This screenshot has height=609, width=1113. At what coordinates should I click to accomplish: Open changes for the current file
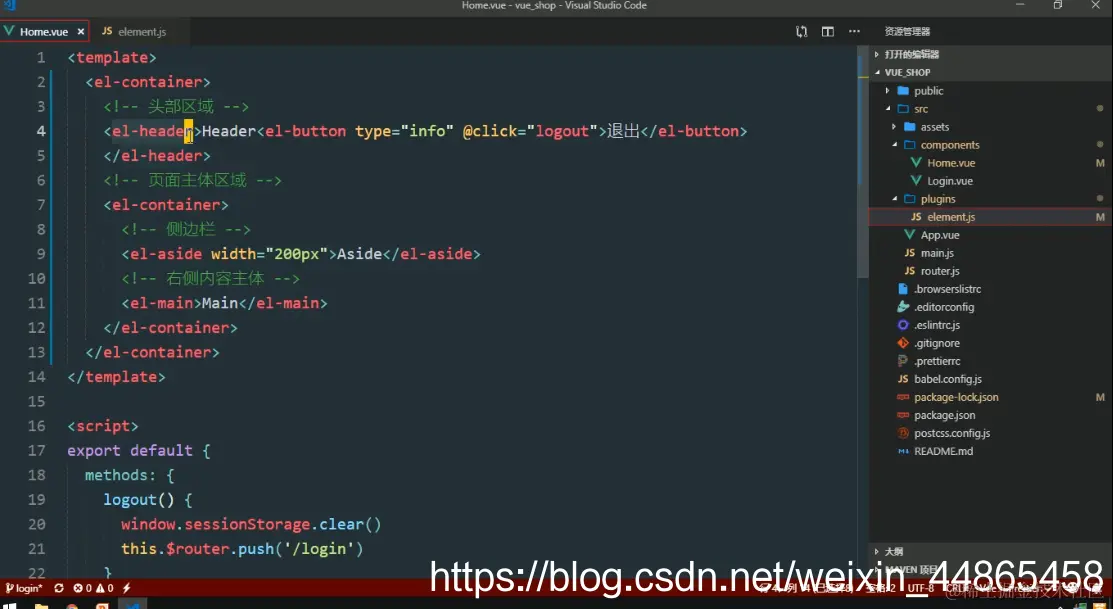[801, 31]
